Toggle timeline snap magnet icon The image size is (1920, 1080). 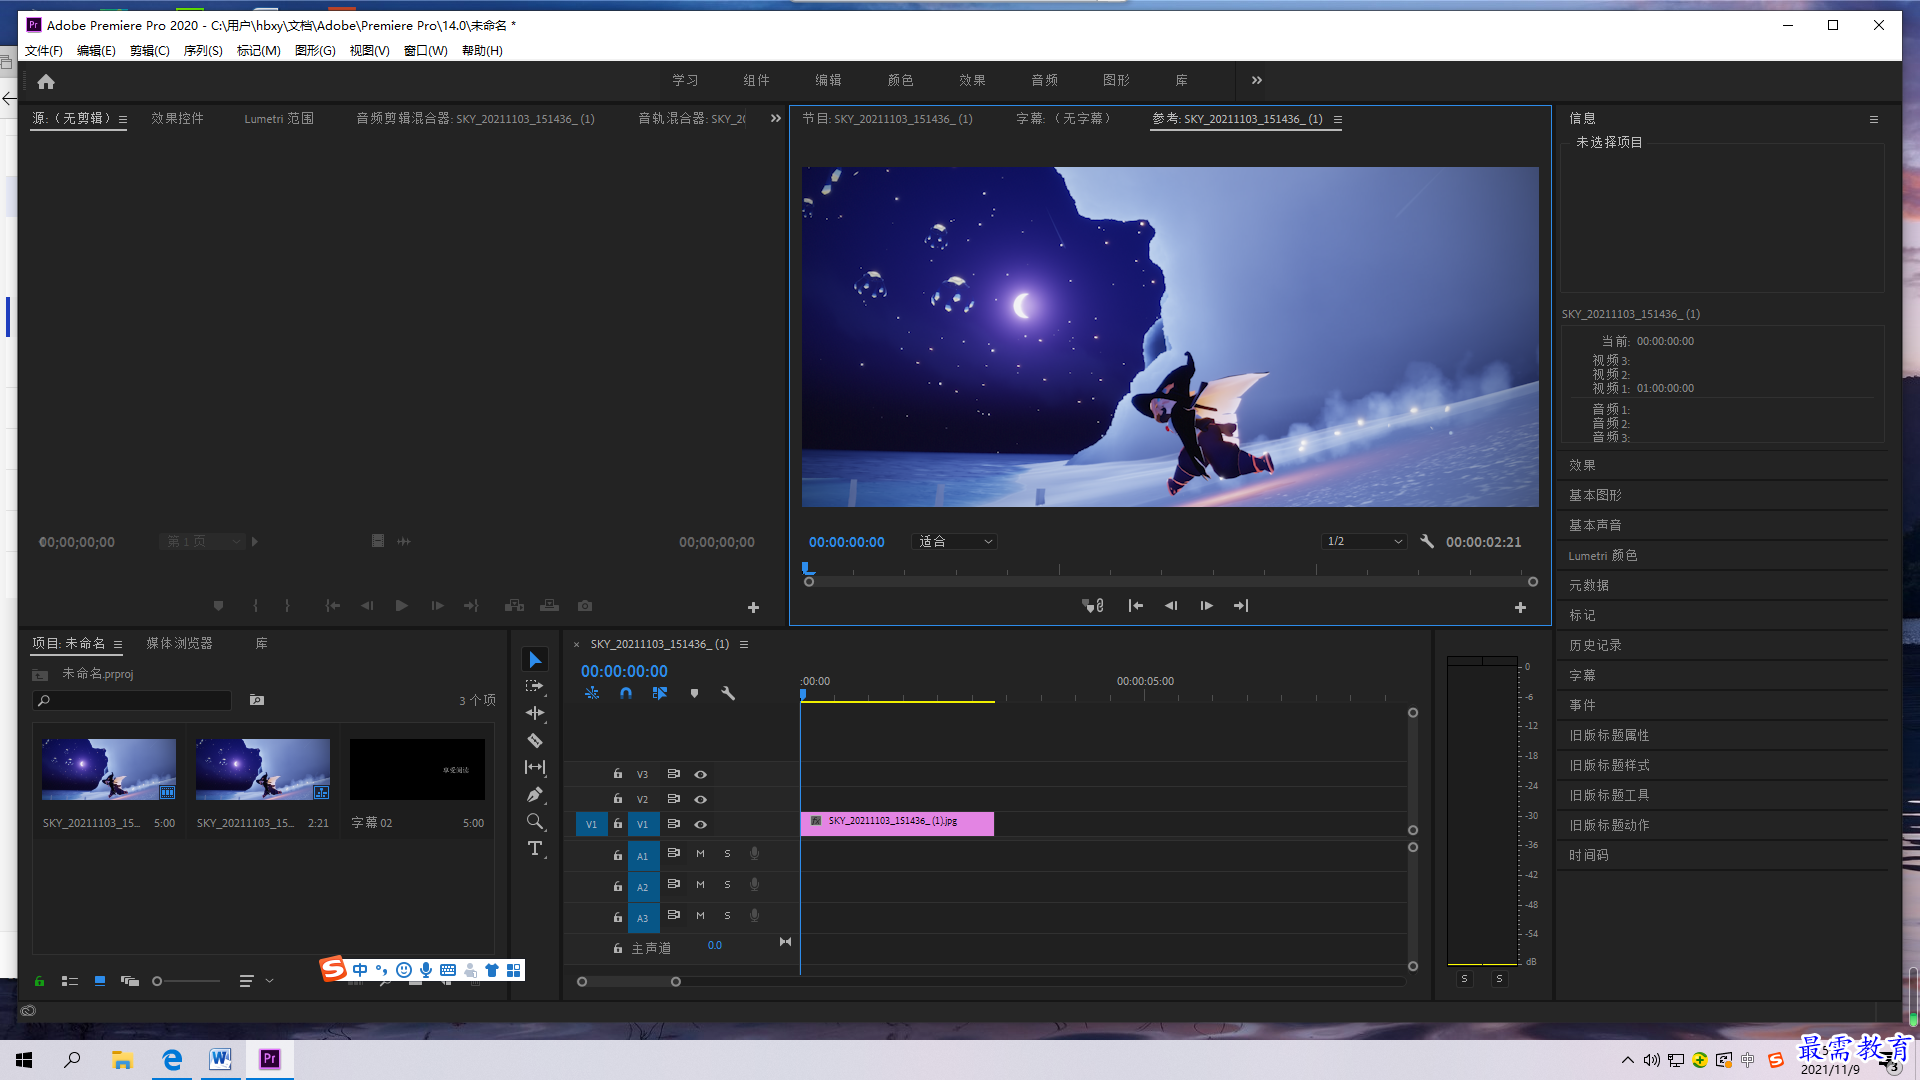point(626,693)
